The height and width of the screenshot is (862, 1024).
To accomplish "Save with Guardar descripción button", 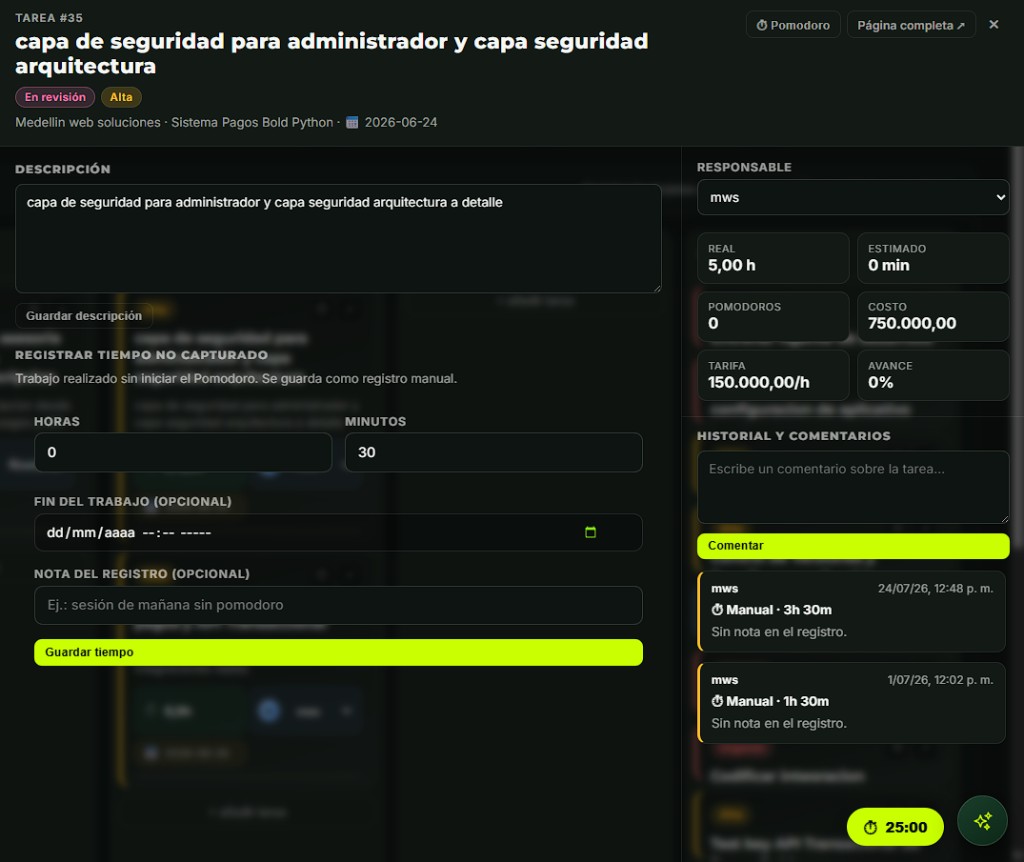I will [84, 315].
